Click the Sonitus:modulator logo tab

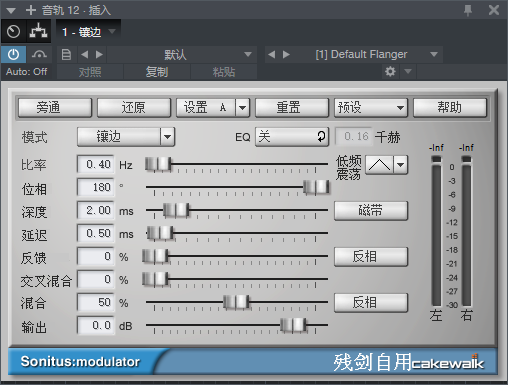pos(81,362)
